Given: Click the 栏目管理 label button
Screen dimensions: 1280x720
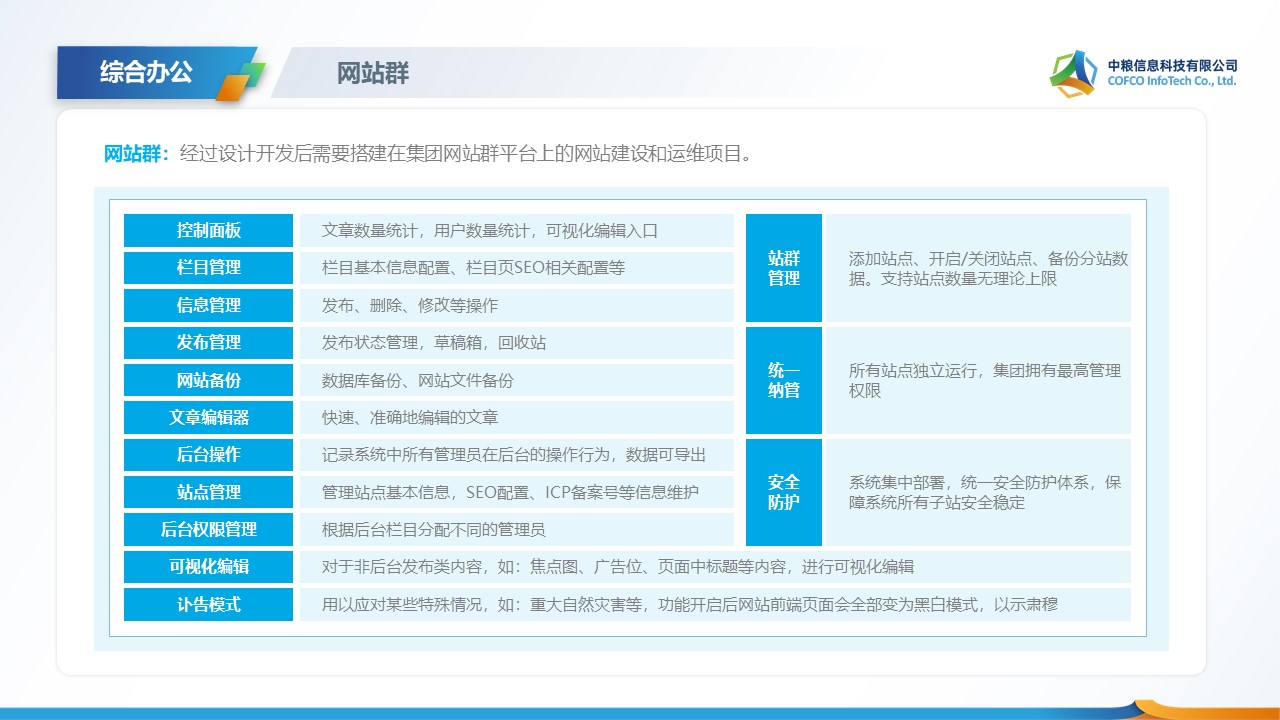Looking at the screenshot, I should pyautogui.click(x=208, y=268).
